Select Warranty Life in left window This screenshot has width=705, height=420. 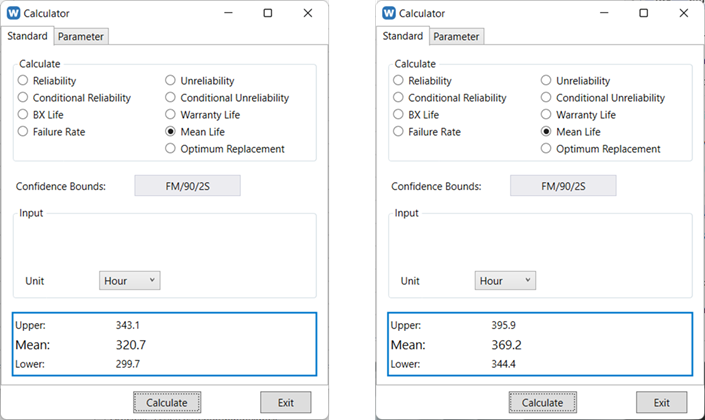tap(172, 115)
